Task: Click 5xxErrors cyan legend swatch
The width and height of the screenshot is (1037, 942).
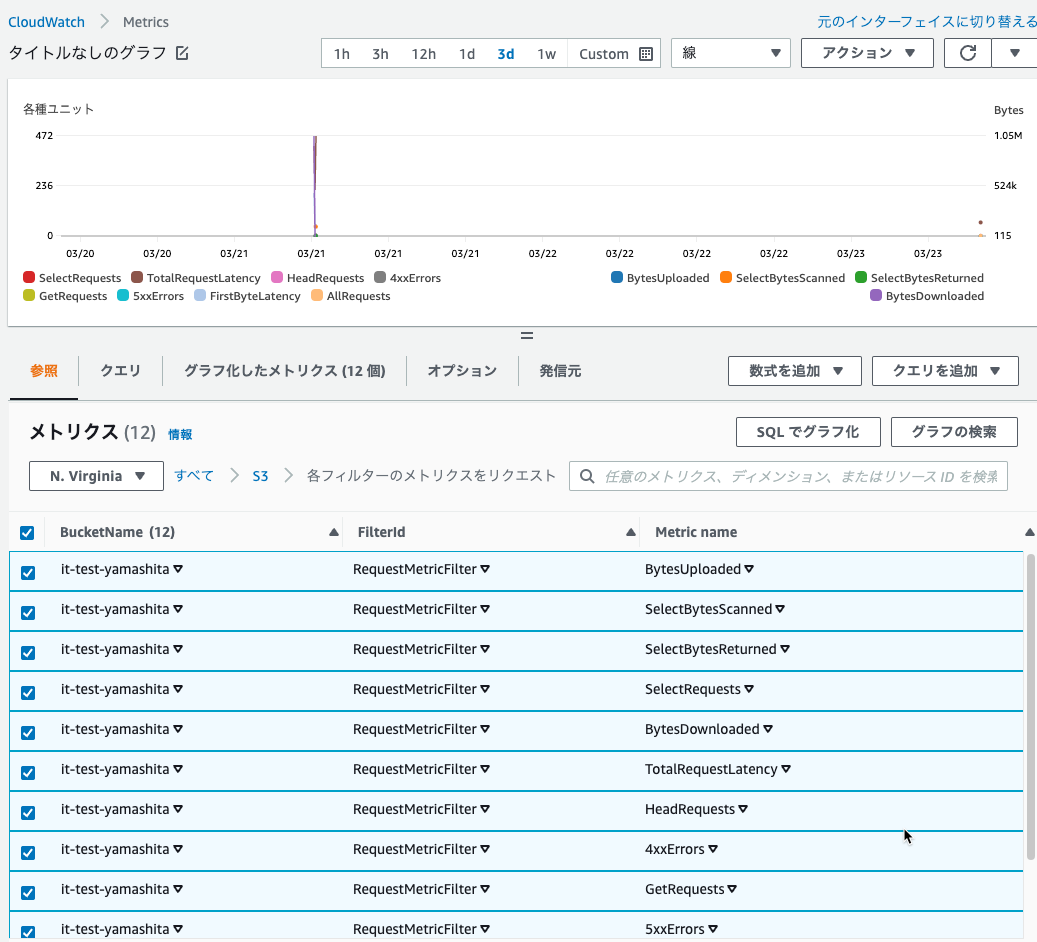Action: [123, 295]
